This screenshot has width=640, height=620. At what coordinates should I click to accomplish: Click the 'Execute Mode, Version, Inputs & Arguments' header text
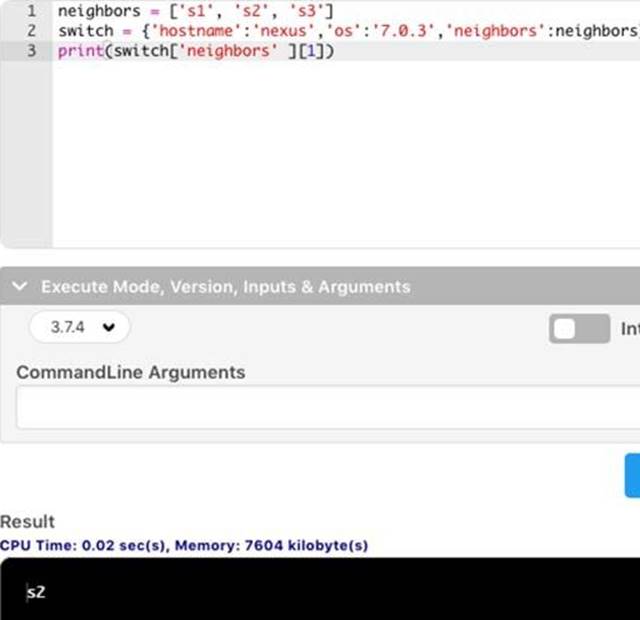pyautogui.click(x=225, y=287)
